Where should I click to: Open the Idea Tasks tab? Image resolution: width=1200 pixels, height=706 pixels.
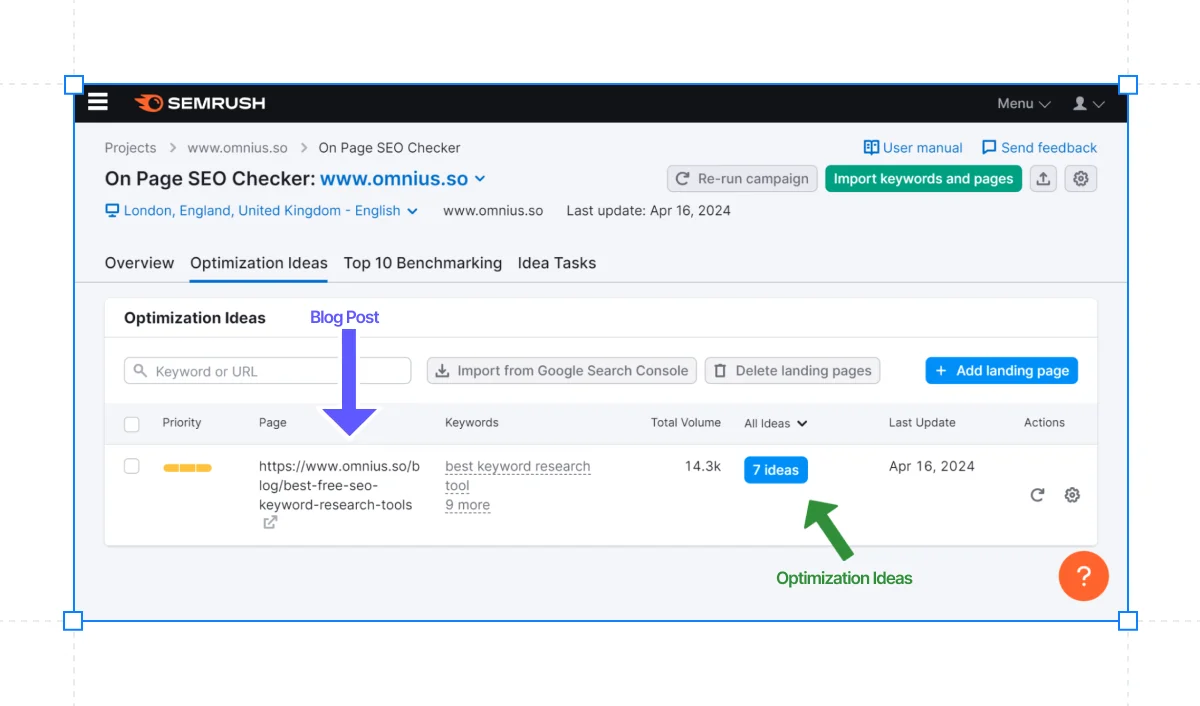(x=556, y=263)
